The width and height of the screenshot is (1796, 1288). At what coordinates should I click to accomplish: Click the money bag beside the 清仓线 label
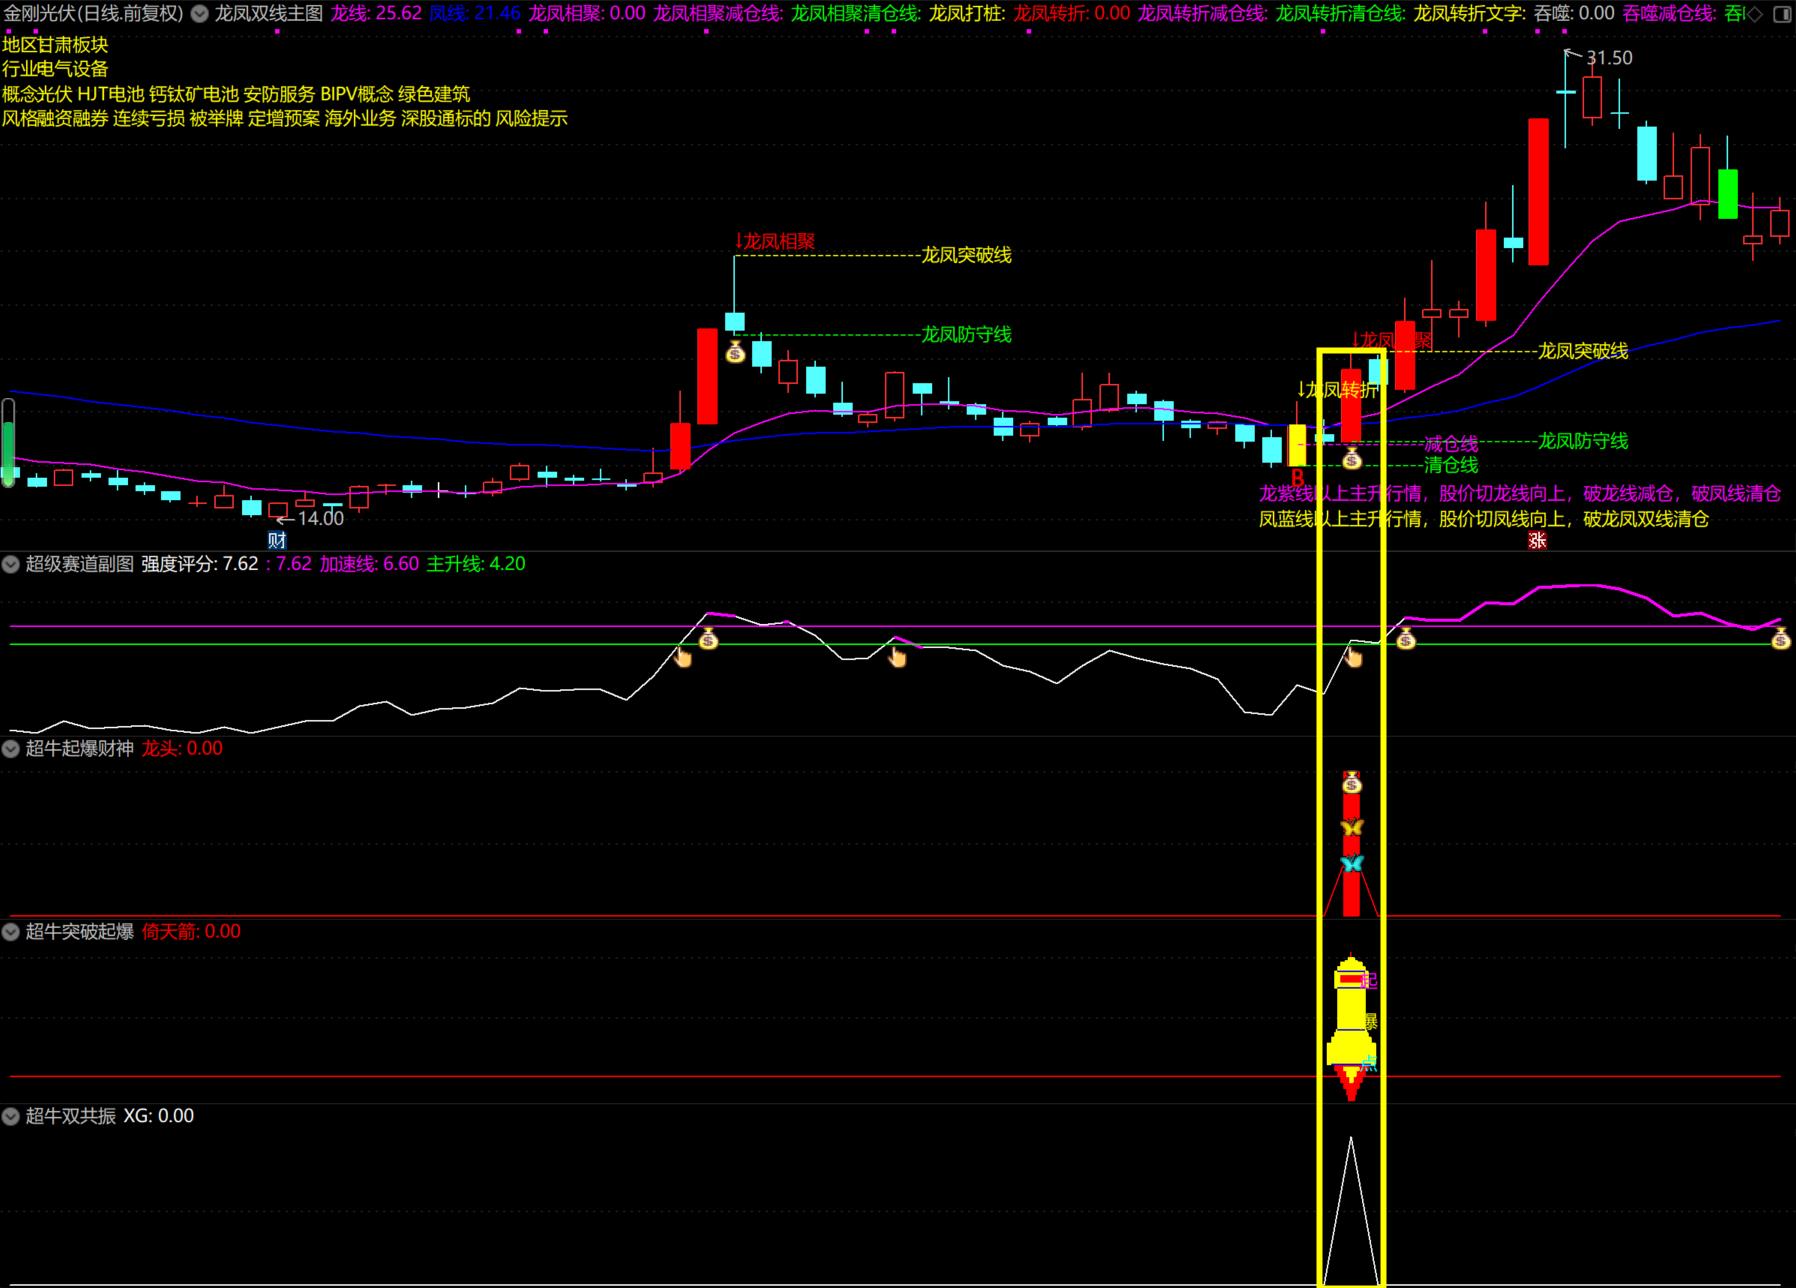[1351, 458]
